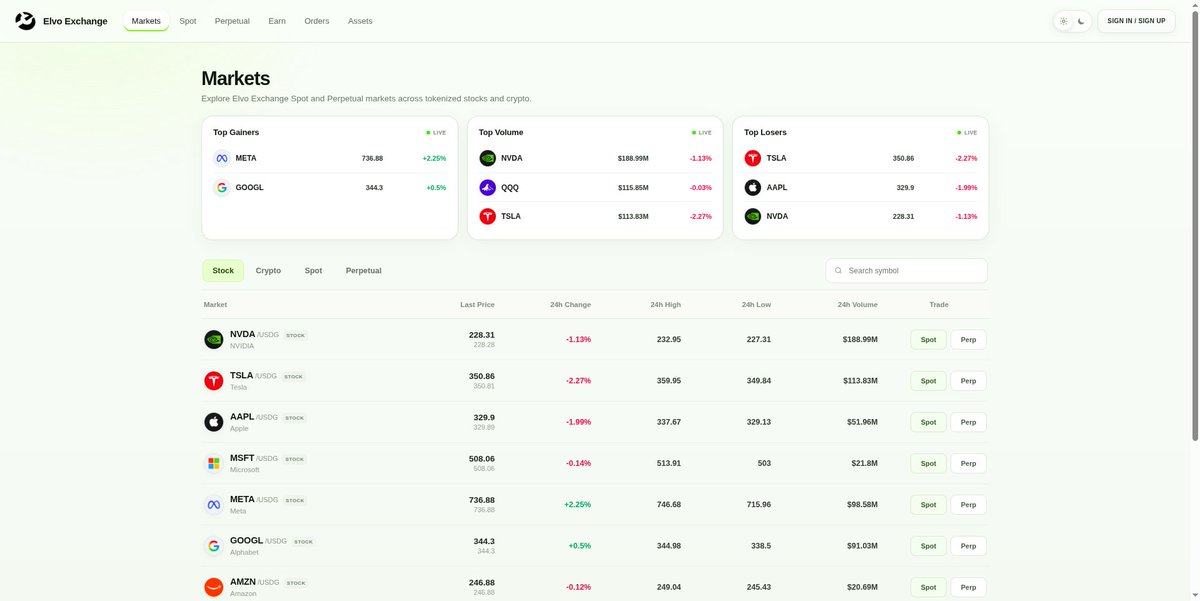1200x601 pixels.
Task: Click Spot button for TSLA row
Action: 928,381
